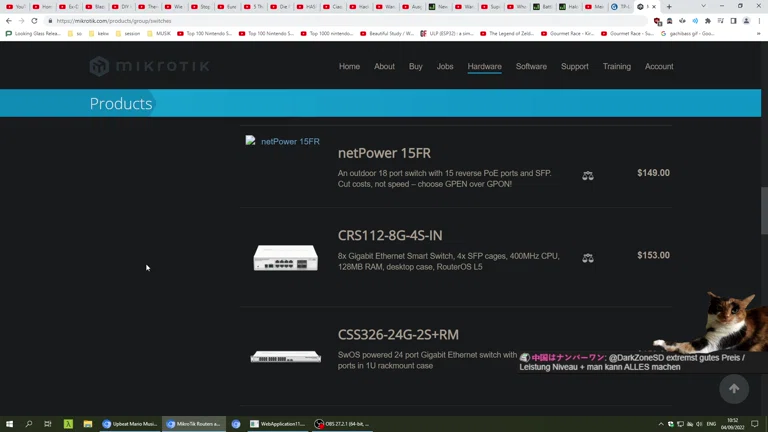Click compare scales icon for netPower 15FR

pyautogui.click(x=588, y=176)
